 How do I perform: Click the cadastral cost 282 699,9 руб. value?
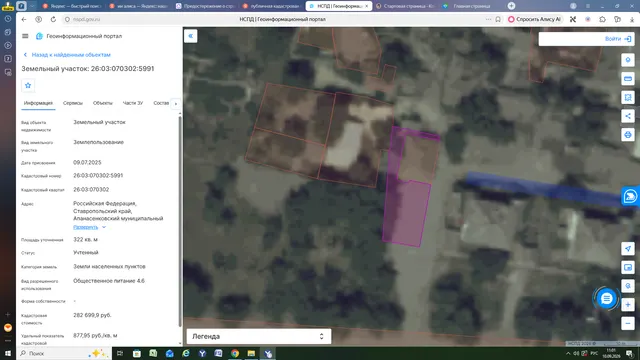coord(92,315)
